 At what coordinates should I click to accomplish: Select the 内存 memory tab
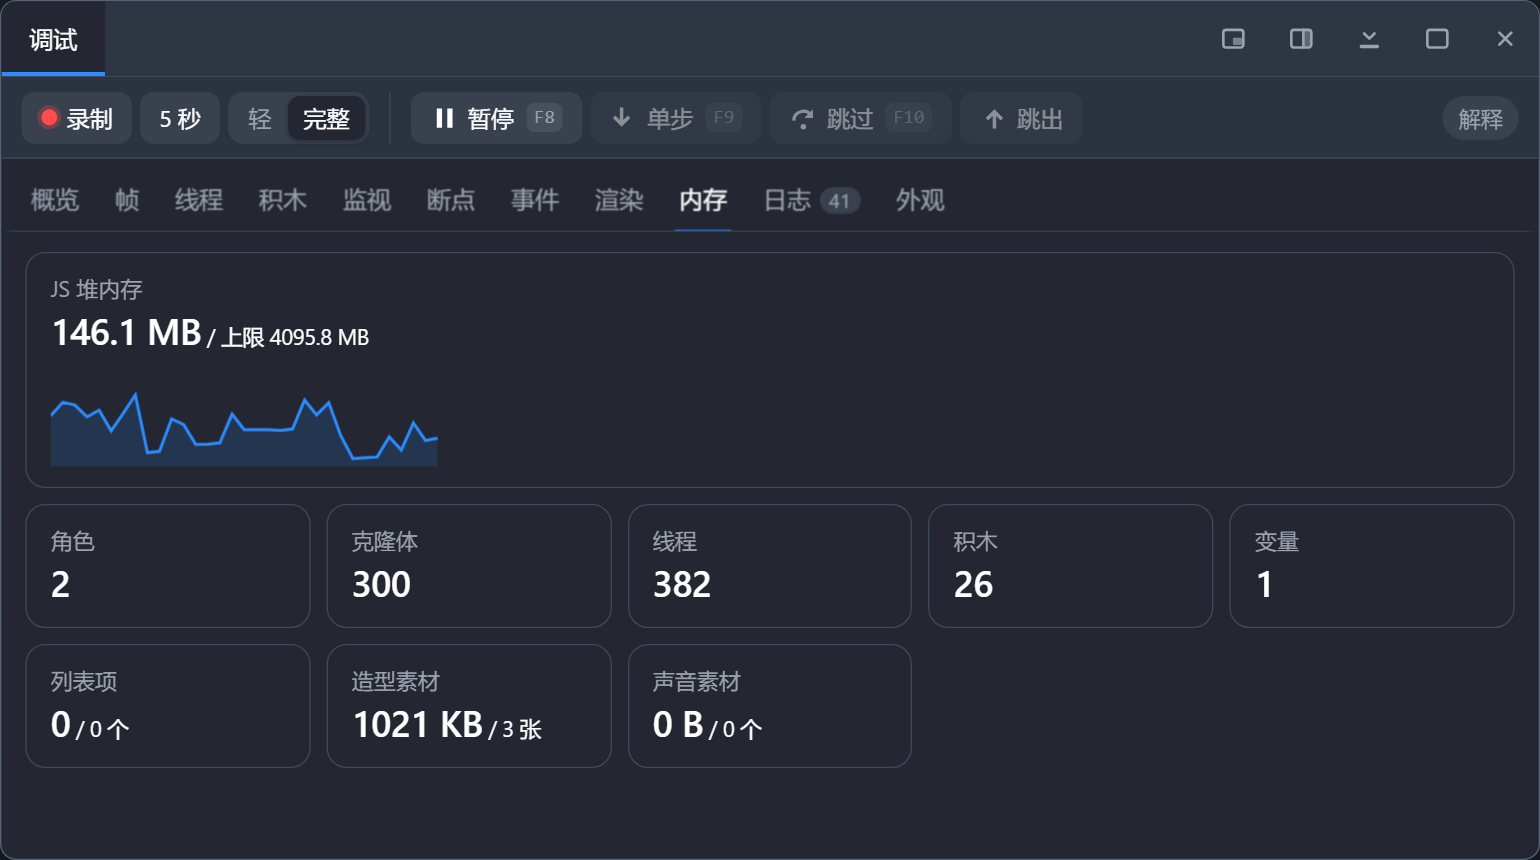pos(703,200)
